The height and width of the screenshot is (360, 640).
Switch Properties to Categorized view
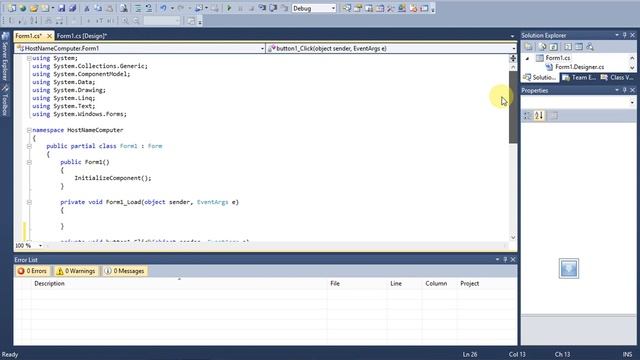pyautogui.click(x=527, y=116)
